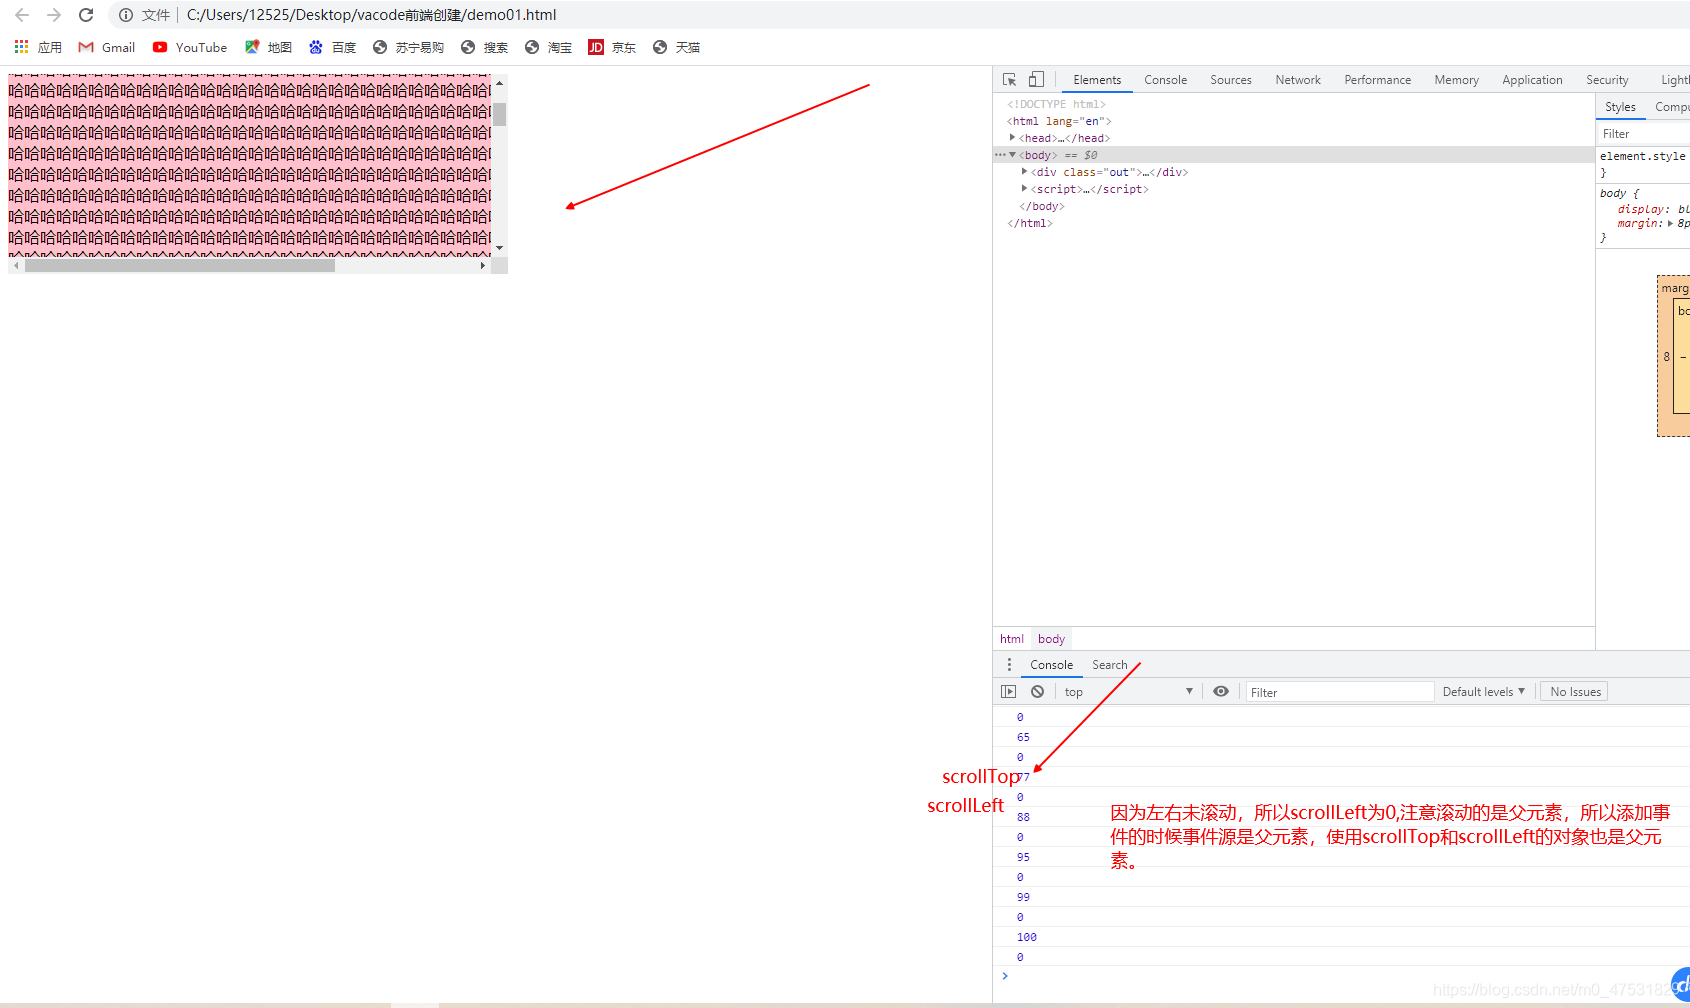
Task: Toggle the device toolbar icon
Action: 1036,79
